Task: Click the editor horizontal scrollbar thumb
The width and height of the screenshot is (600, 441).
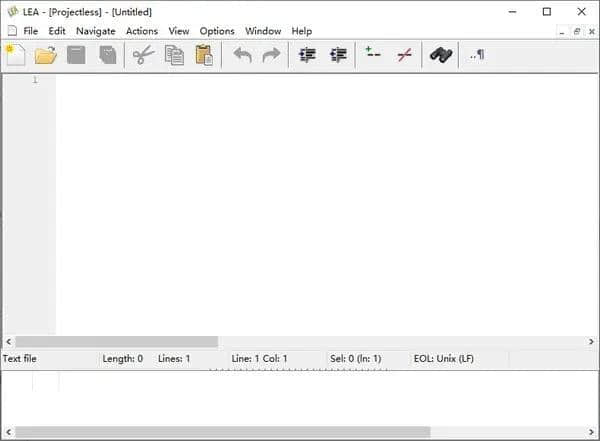Action: (x=117, y=341)
